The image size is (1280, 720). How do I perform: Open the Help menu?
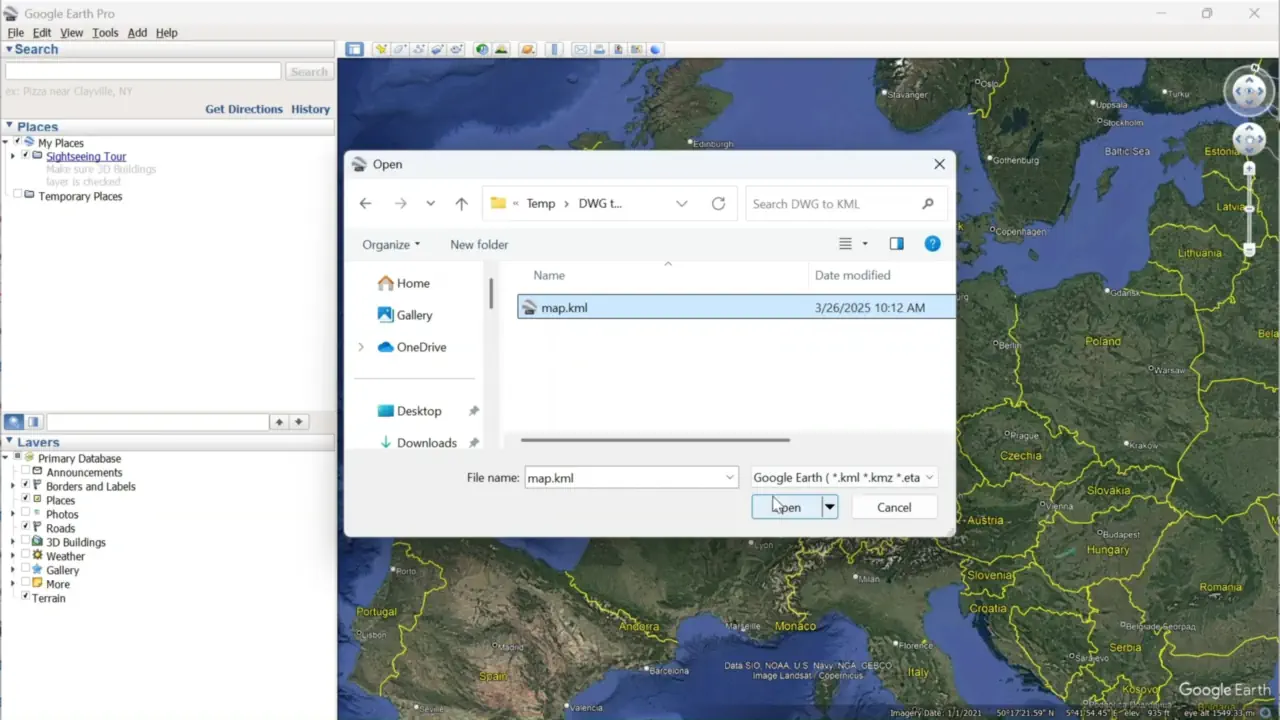tap(166, 33)
